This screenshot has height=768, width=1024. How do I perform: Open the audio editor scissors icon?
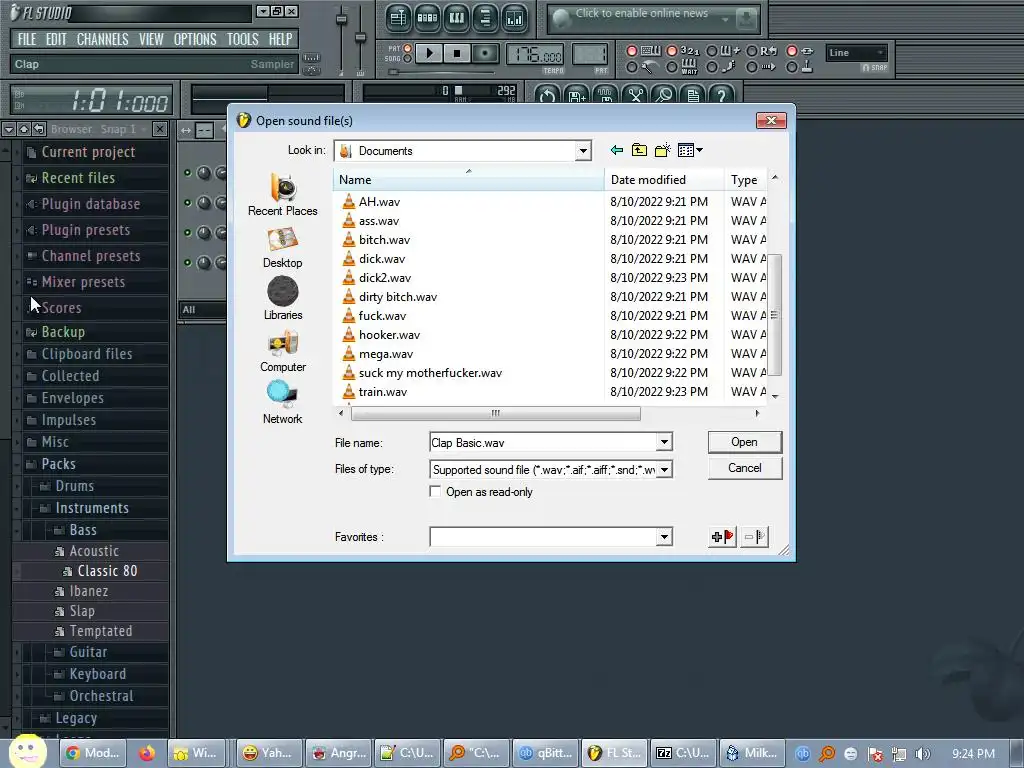(x=635, y=95)
